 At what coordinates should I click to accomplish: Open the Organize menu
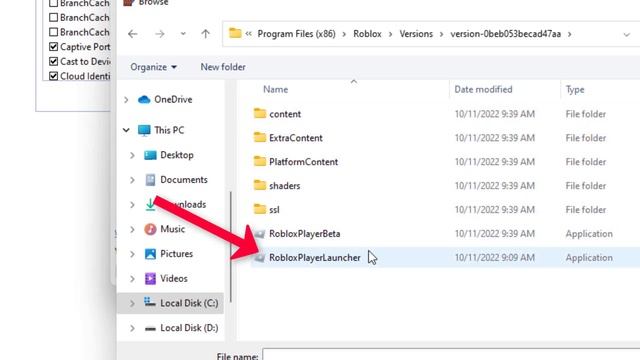pyautogui.click(x=153, y=67)
